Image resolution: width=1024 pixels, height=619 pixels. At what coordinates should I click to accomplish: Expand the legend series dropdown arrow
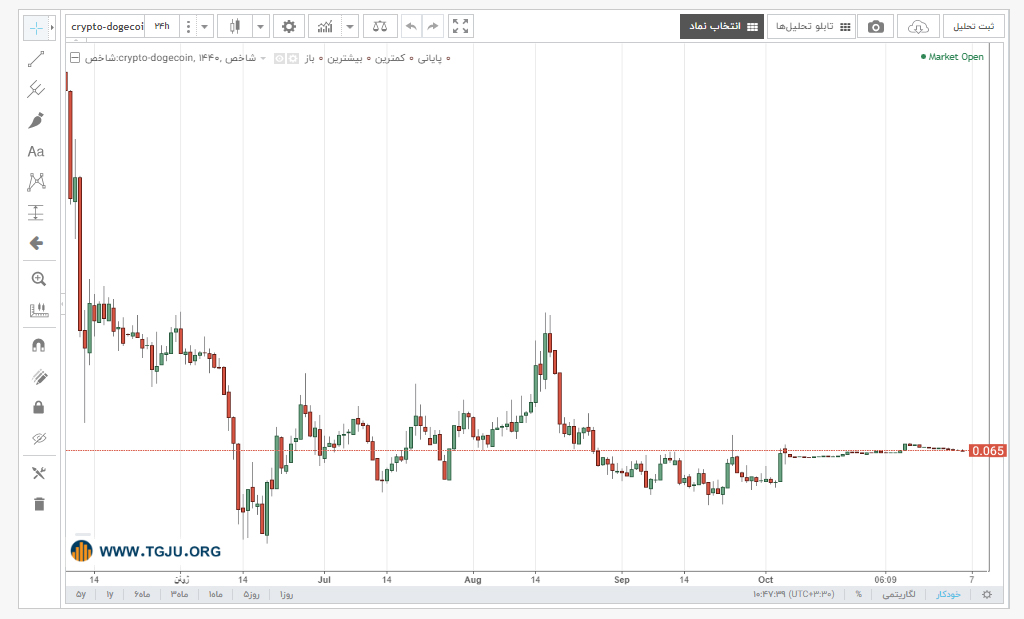click(263, 58)
